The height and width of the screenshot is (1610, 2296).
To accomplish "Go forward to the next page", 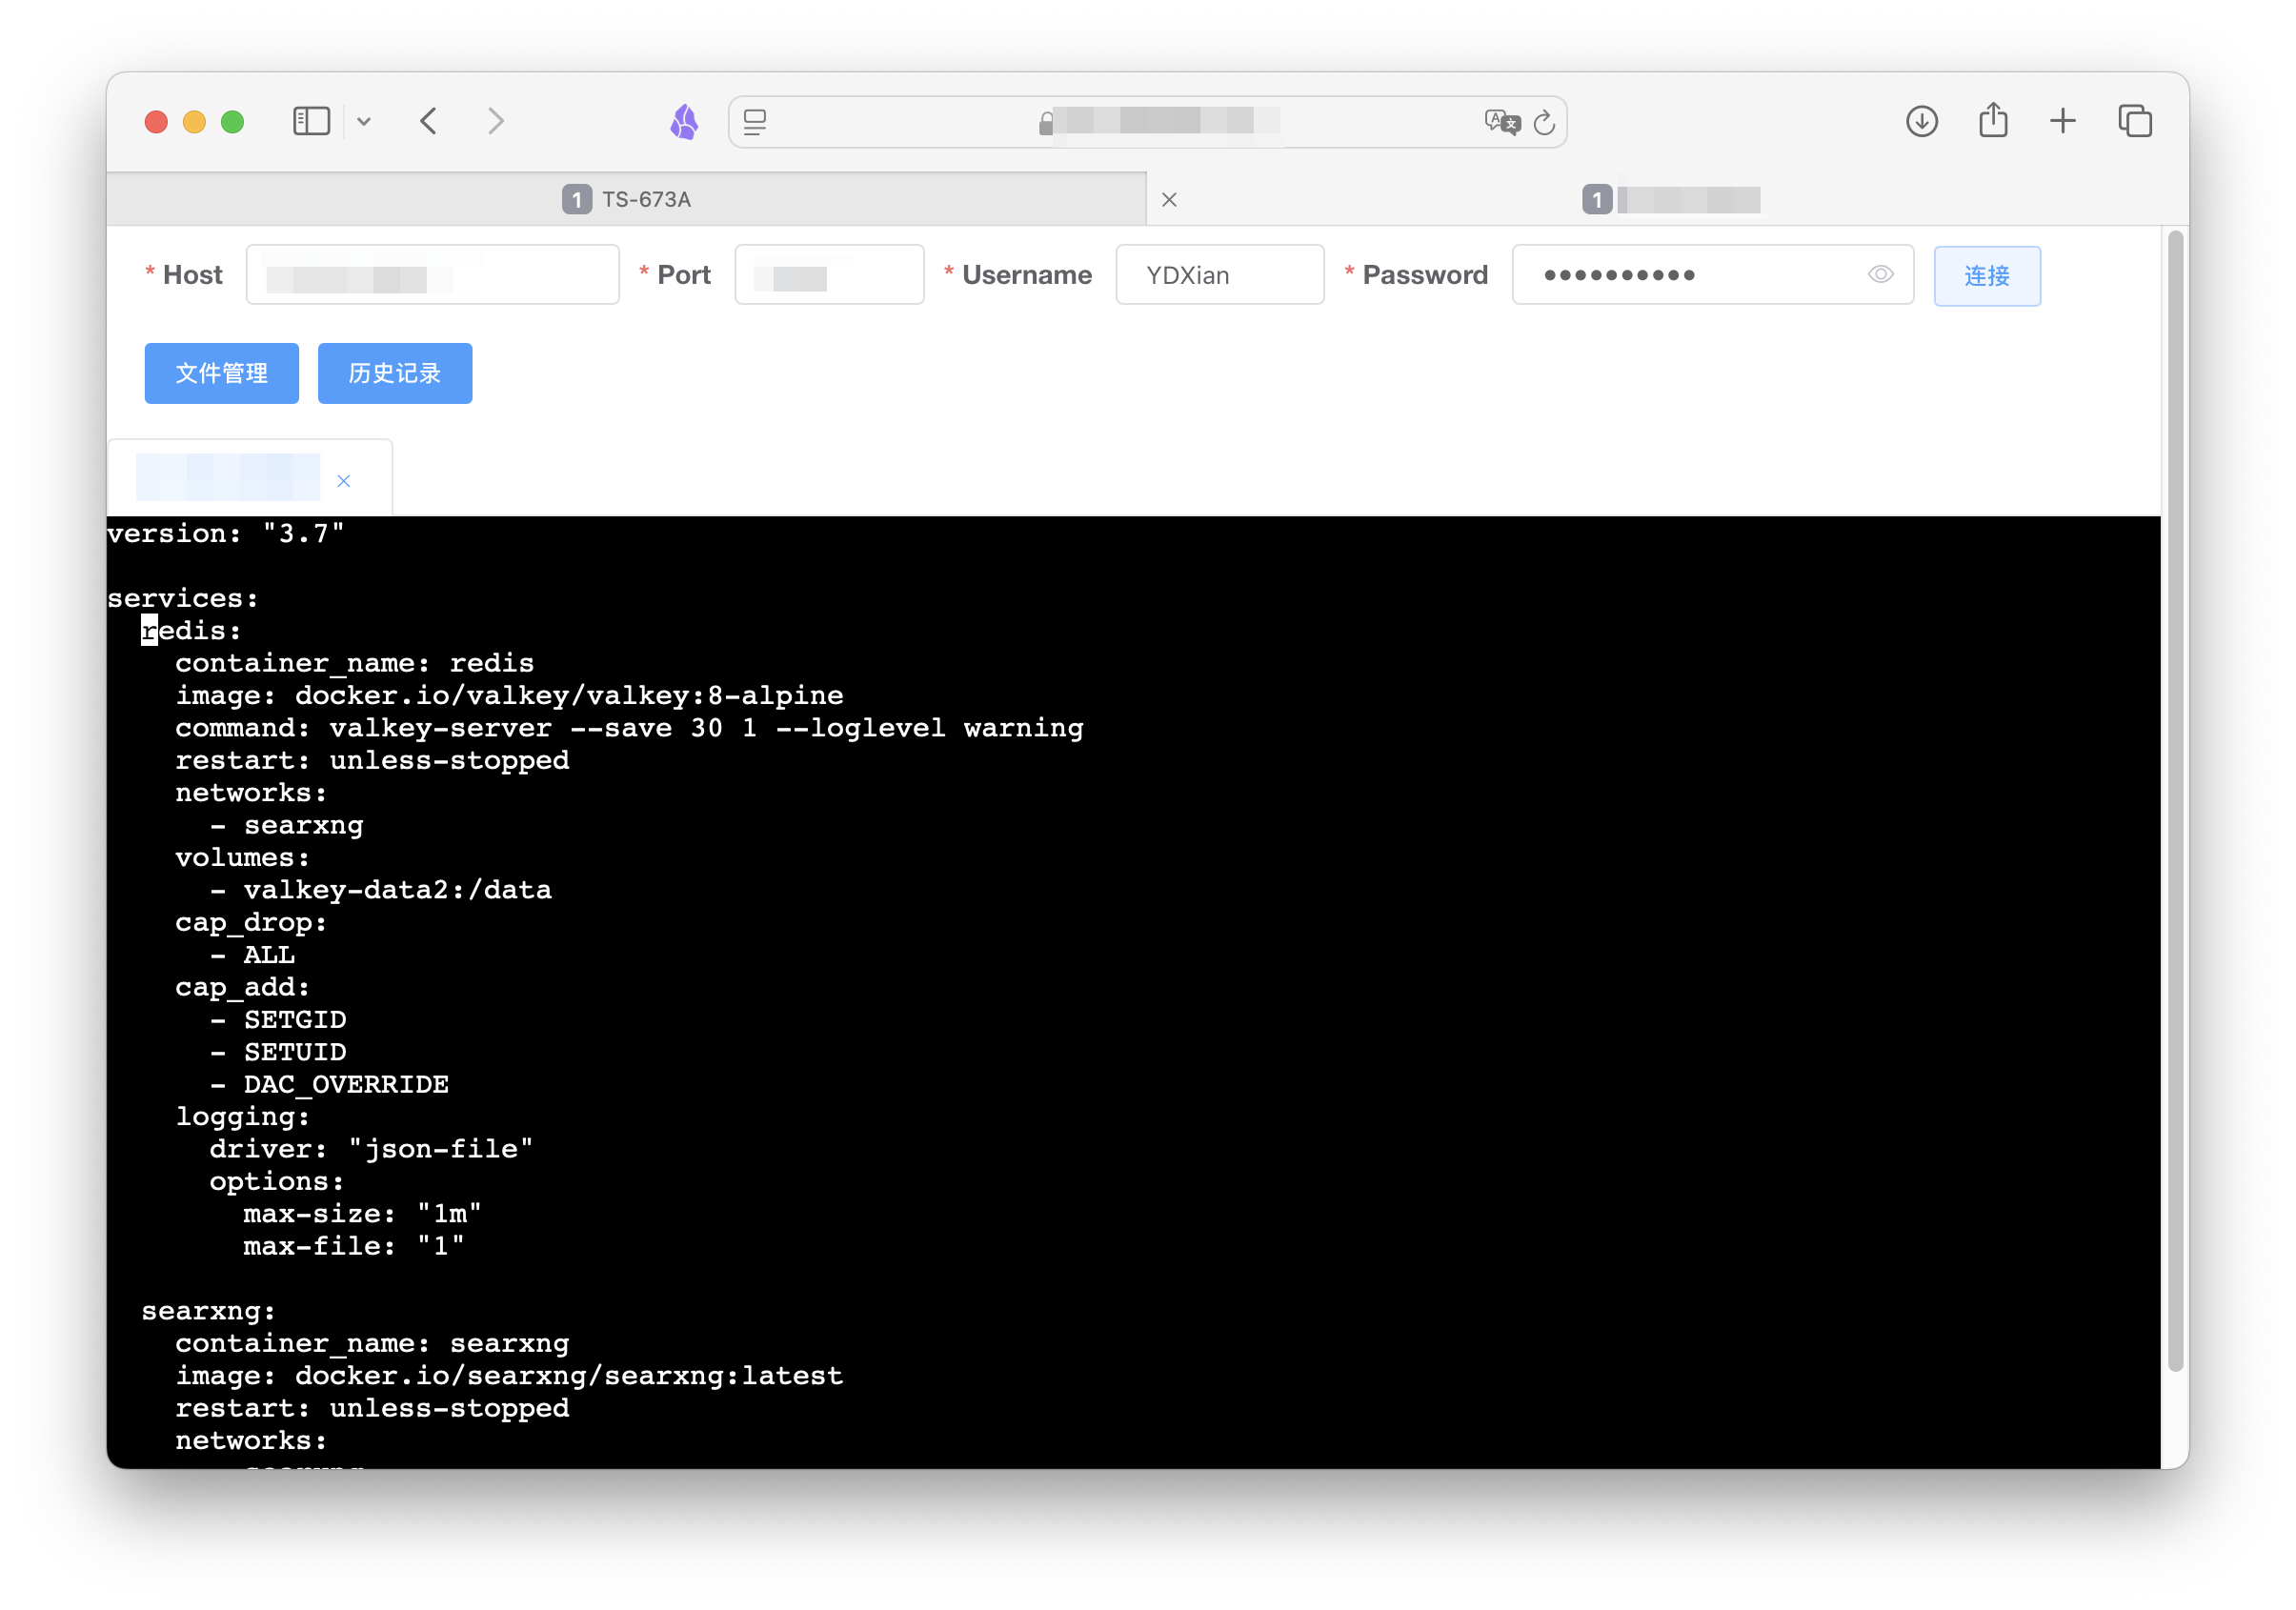I will (x=496, y=122).
